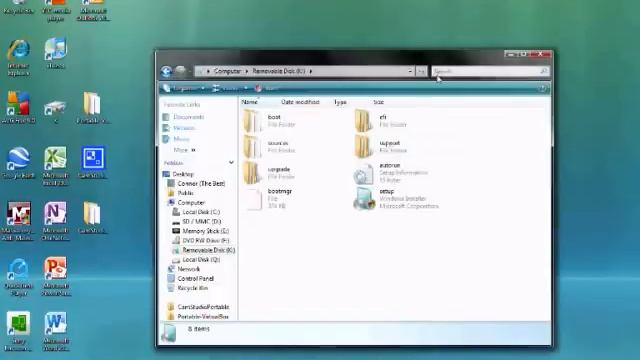Open the CamStudio folder below OneNote row

[x=92, y=218]
